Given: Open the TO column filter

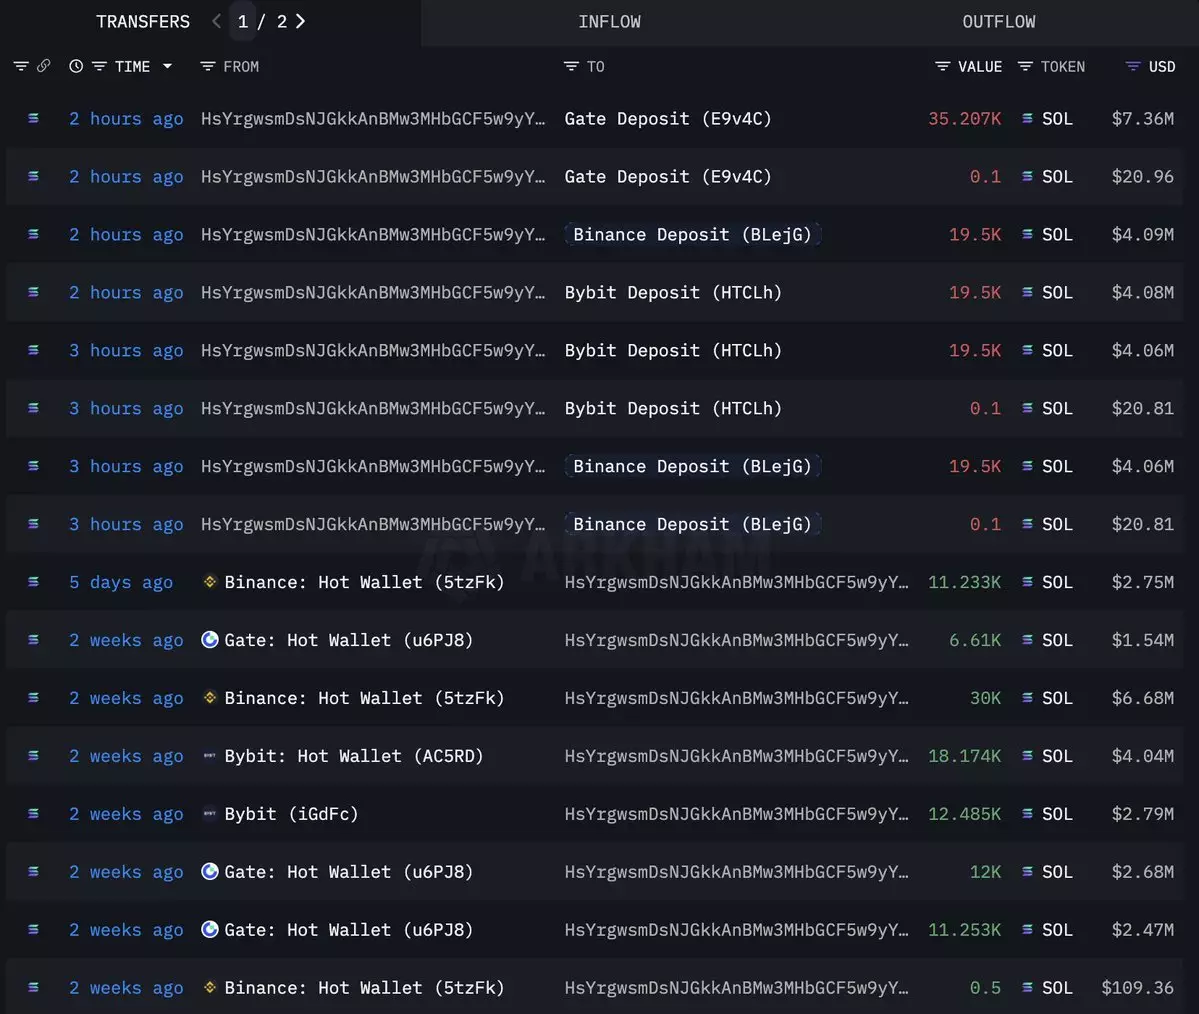Looking at the screenshot, I should click(x=571, y=66).
